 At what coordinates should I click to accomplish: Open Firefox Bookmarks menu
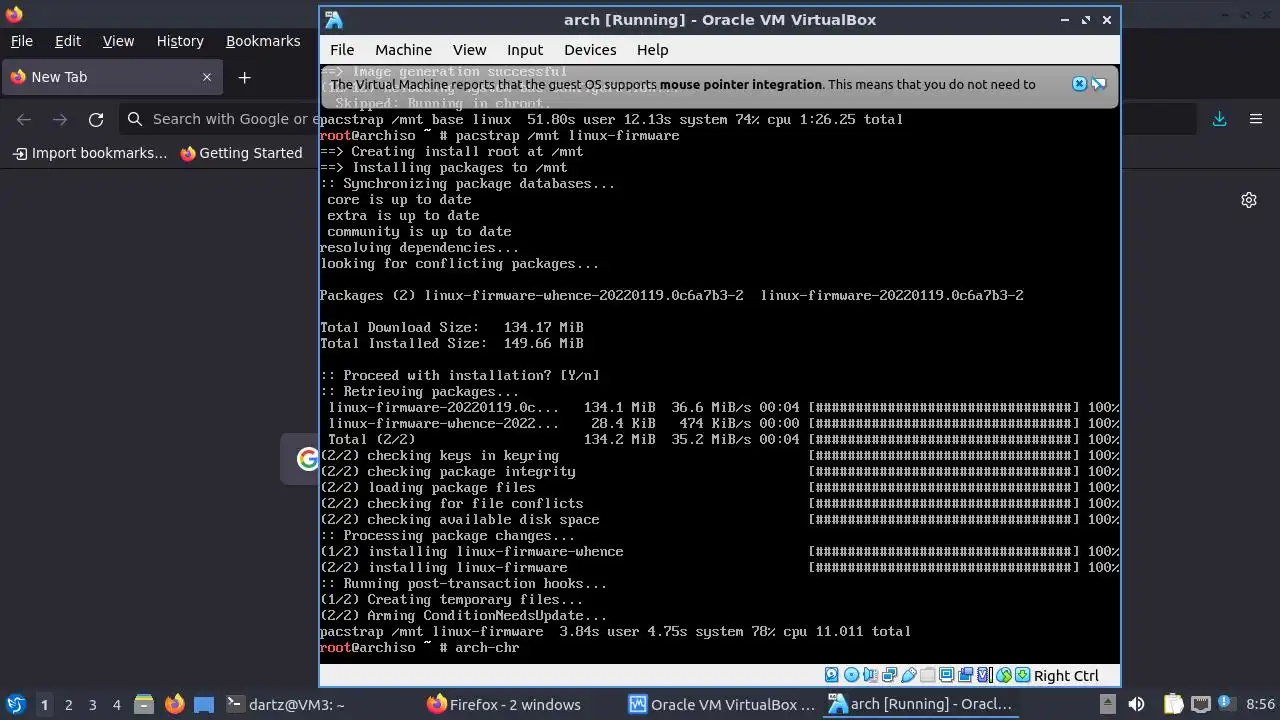tap(263, 41)
